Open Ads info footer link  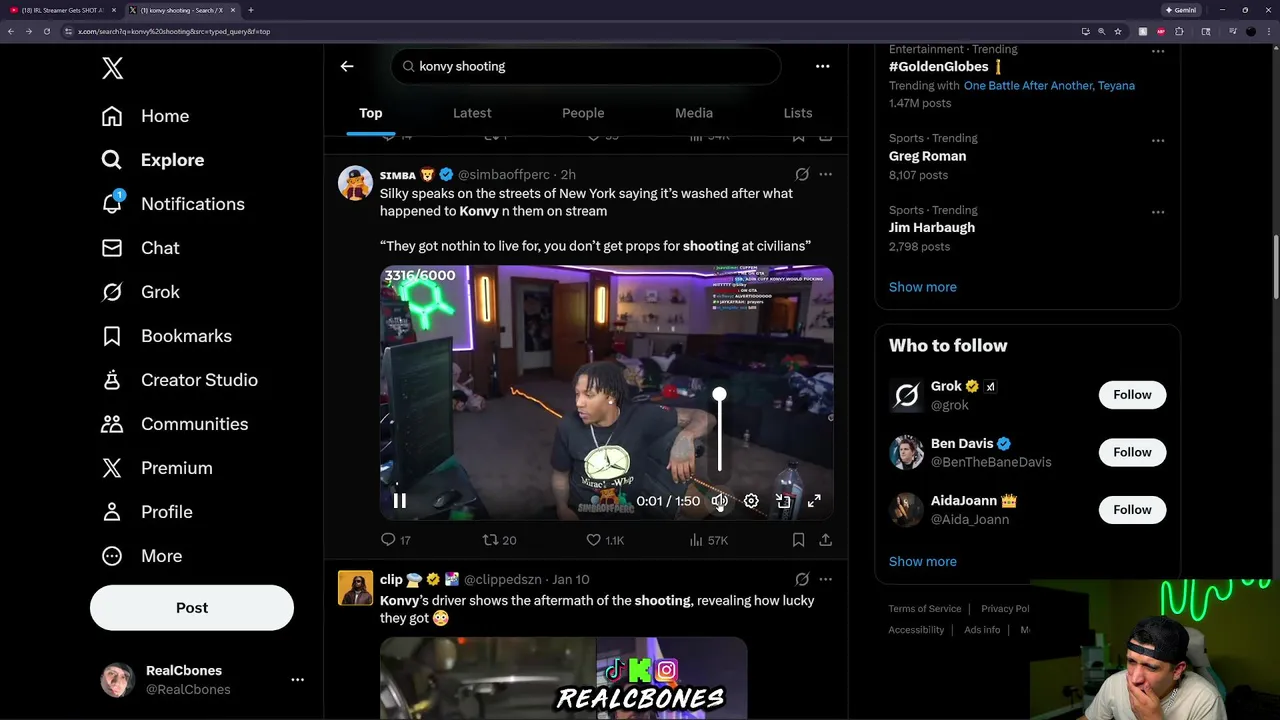click(982, 630)
